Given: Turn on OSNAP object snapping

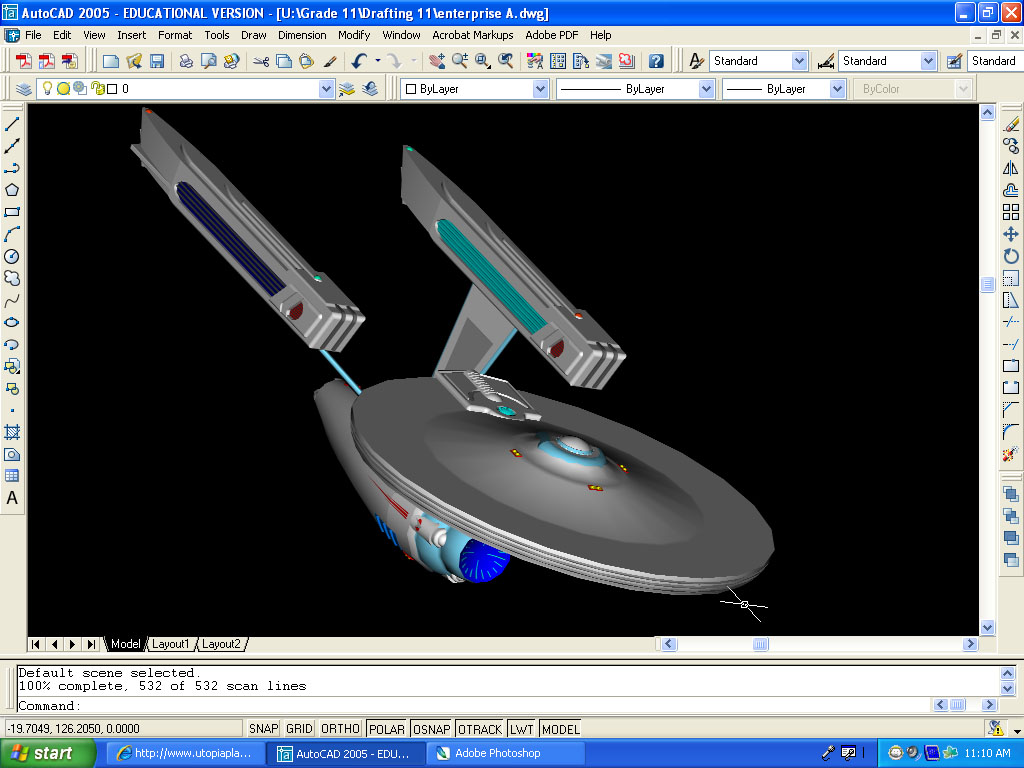Looking at the screenshot, I should pyautogui.click(x=431, y=728).
